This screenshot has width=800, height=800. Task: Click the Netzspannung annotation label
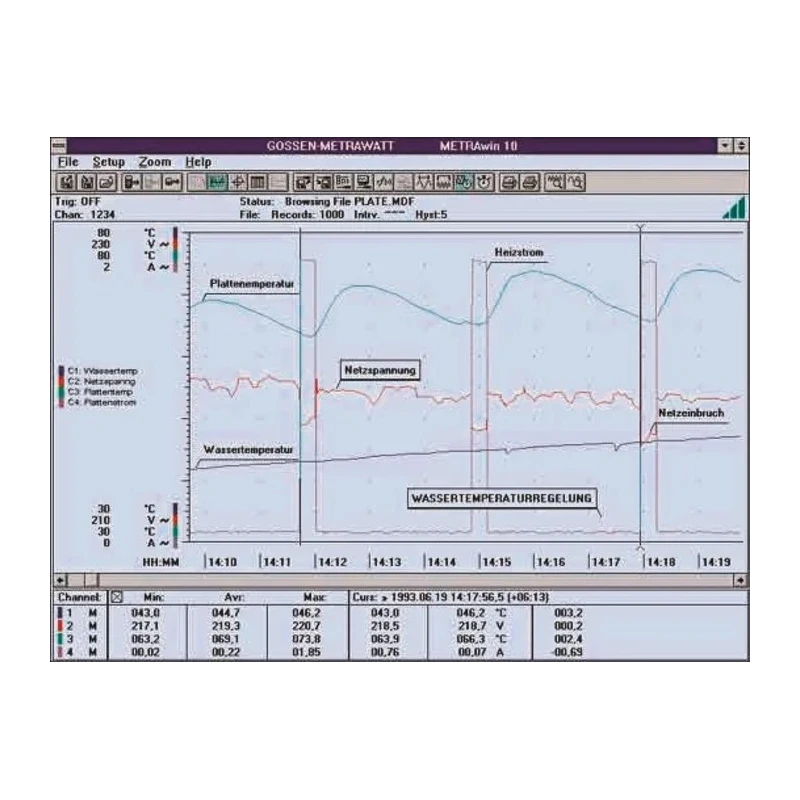coord(380,370)
